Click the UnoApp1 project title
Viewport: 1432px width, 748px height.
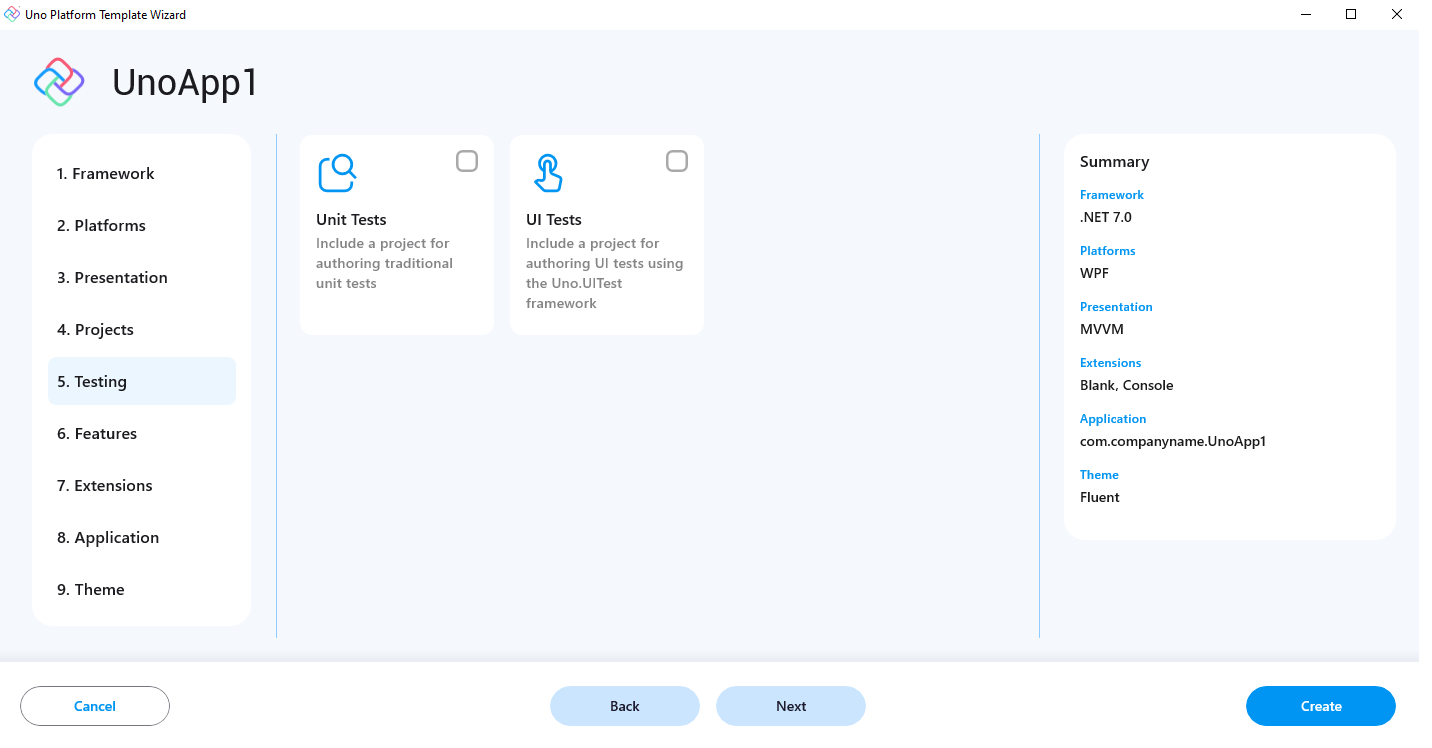click(x=185, y=82)
